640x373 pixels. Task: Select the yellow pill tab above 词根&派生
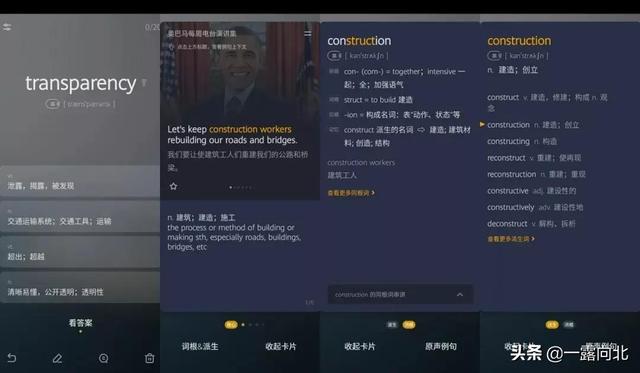coord(231,325)
